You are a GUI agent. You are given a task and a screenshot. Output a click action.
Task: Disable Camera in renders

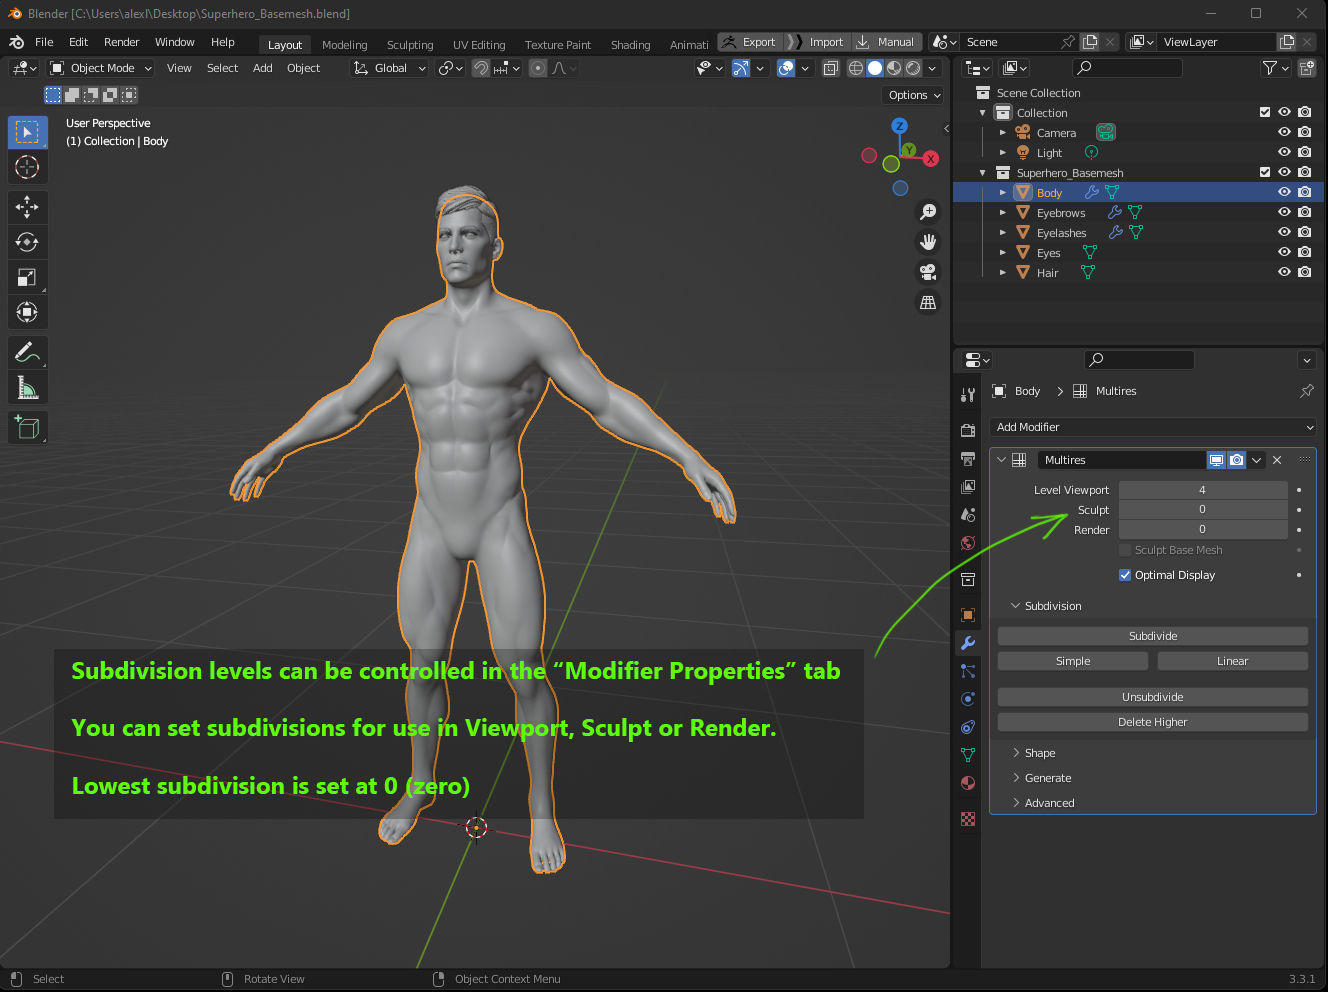(x=1304, y=132)
